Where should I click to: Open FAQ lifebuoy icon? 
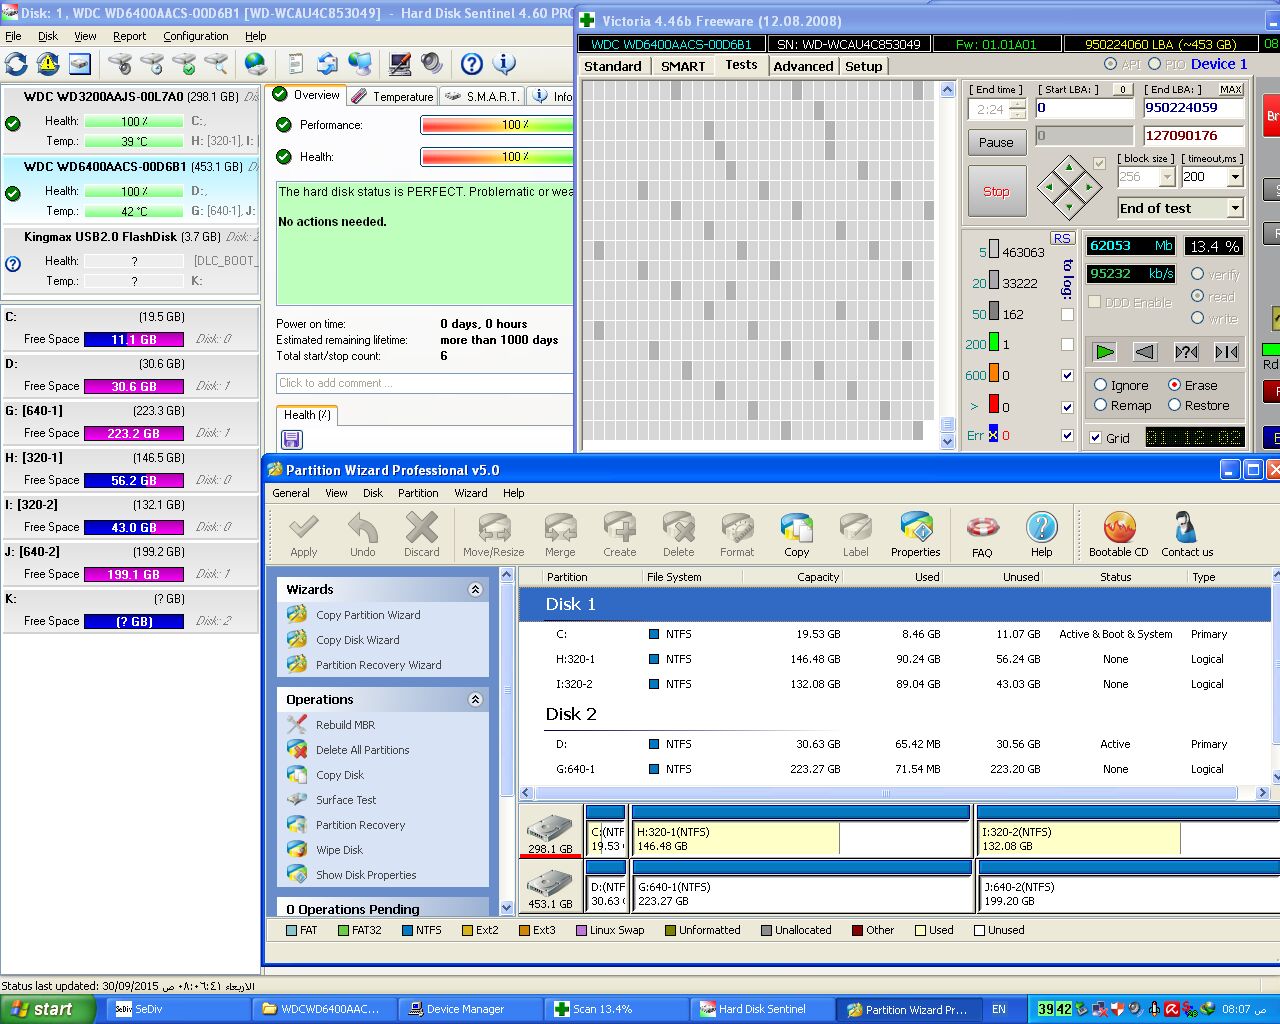[982, 535]
